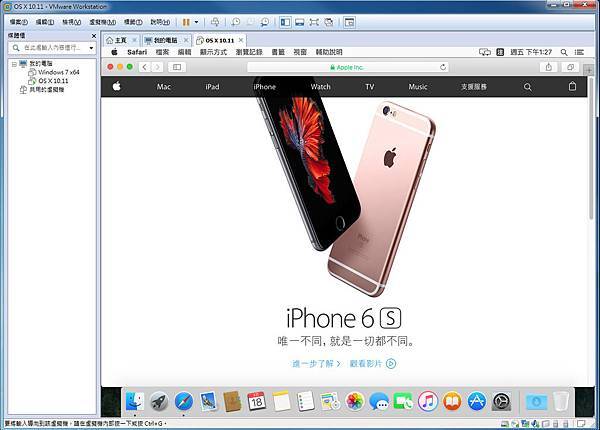
Task: Click the send Ctrl+Alt+Del toolbar icon
Action: pyautogui.click(x=215, y=22)
